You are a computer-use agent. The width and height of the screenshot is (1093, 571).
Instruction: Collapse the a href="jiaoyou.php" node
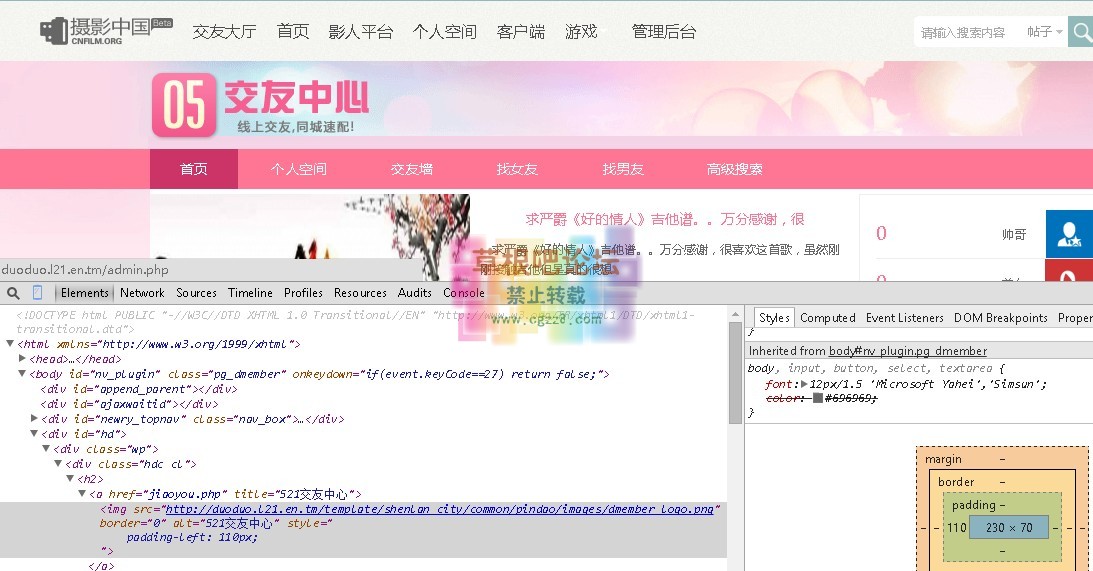click(x=82, y=494)
